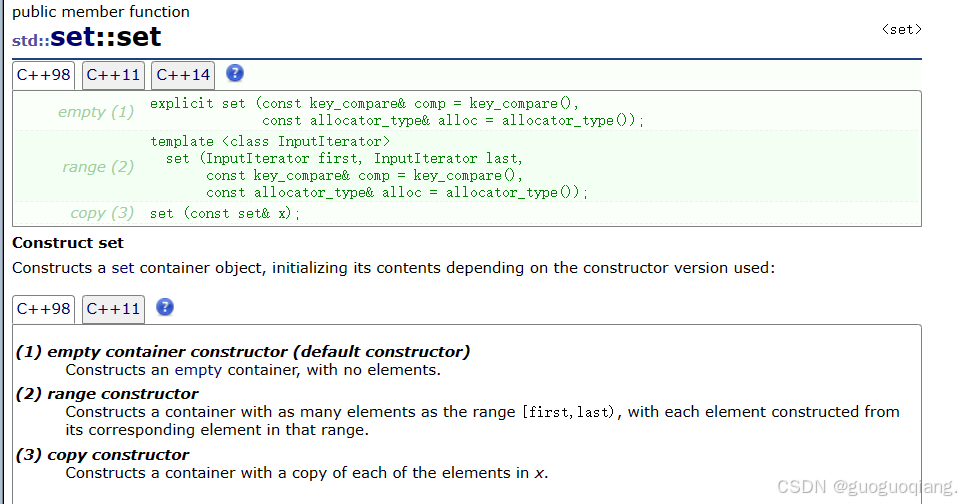Click the 'range (2)' prototype label
Screen dimensions: 962x504
click(x=98, y=167)
